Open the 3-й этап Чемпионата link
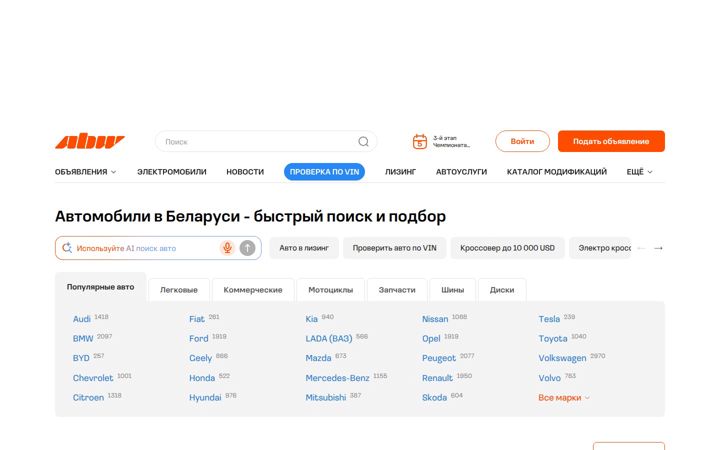 (452, 141)
